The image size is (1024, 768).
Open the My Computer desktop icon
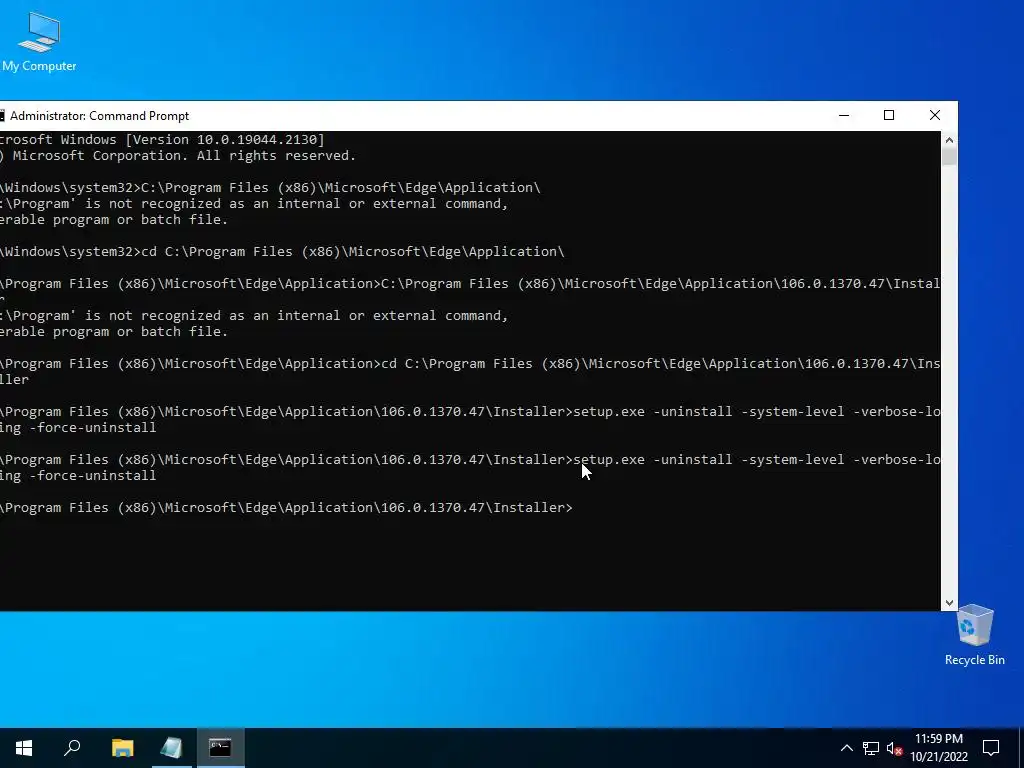(39, 42)
